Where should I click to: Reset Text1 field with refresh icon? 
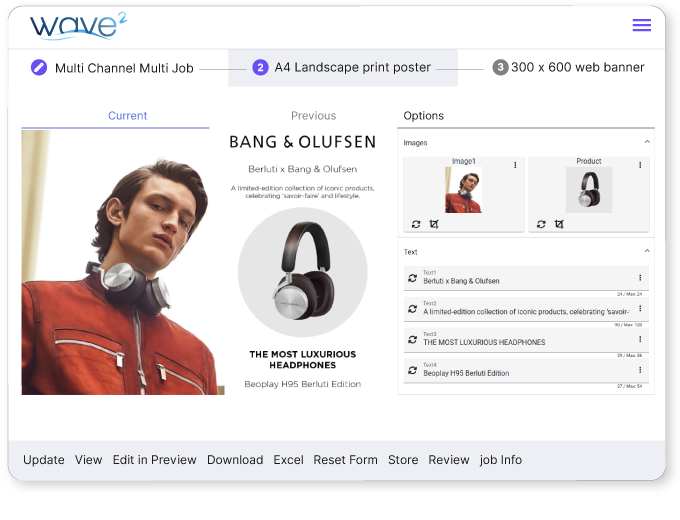pyautogui.click(x=412, y=278)
